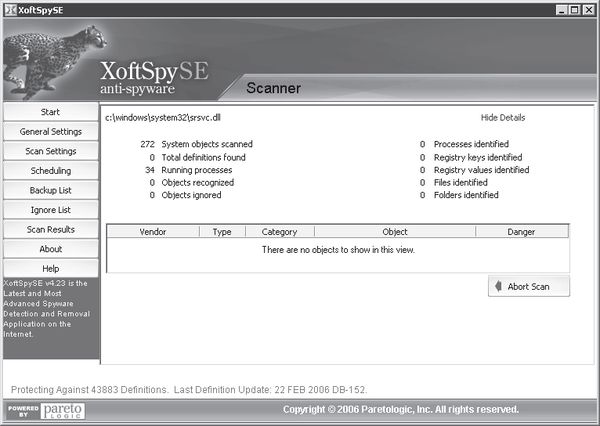Open the Scheduling page

(50, 171)
